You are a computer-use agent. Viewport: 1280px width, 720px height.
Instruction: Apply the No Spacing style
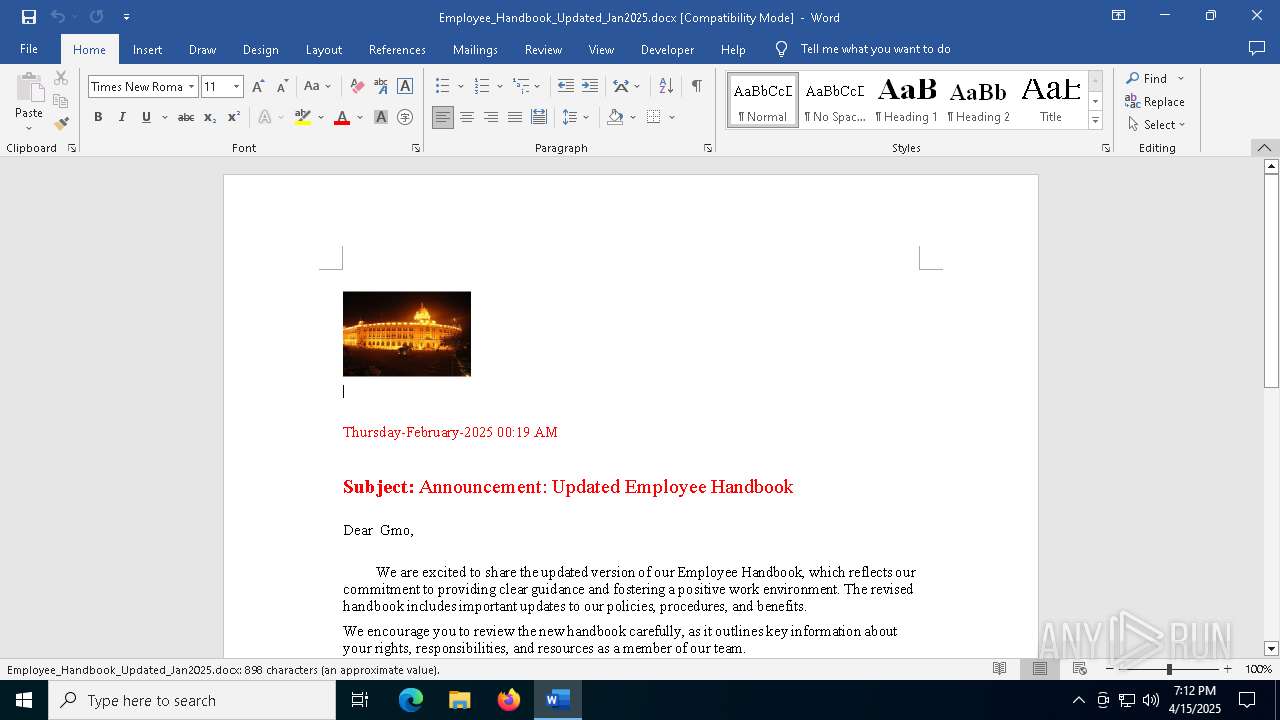click(835, 100)
